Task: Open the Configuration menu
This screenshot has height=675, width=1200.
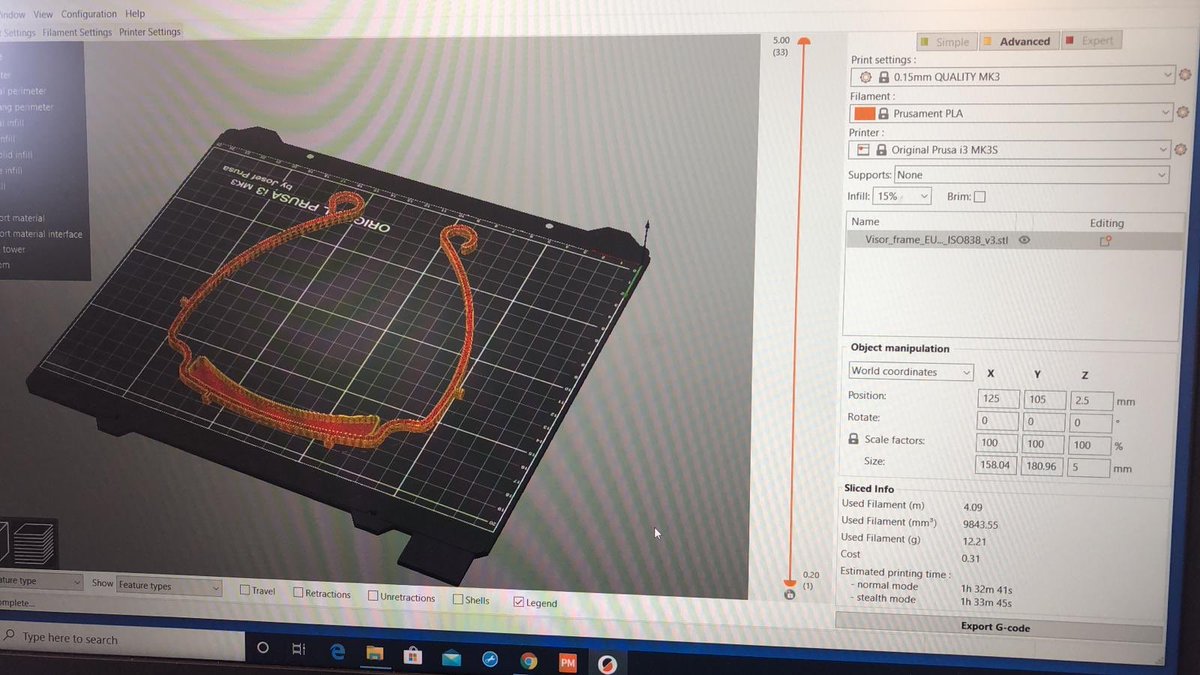Action: (x=89, y=14)
